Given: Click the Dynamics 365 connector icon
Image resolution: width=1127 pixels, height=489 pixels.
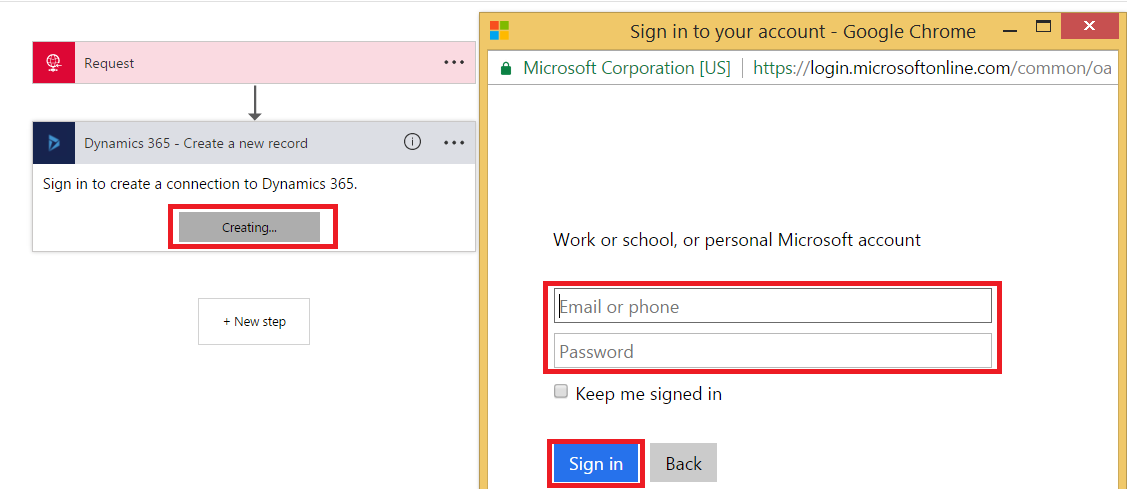Looking at the screenshot, I should coord(54,142).
